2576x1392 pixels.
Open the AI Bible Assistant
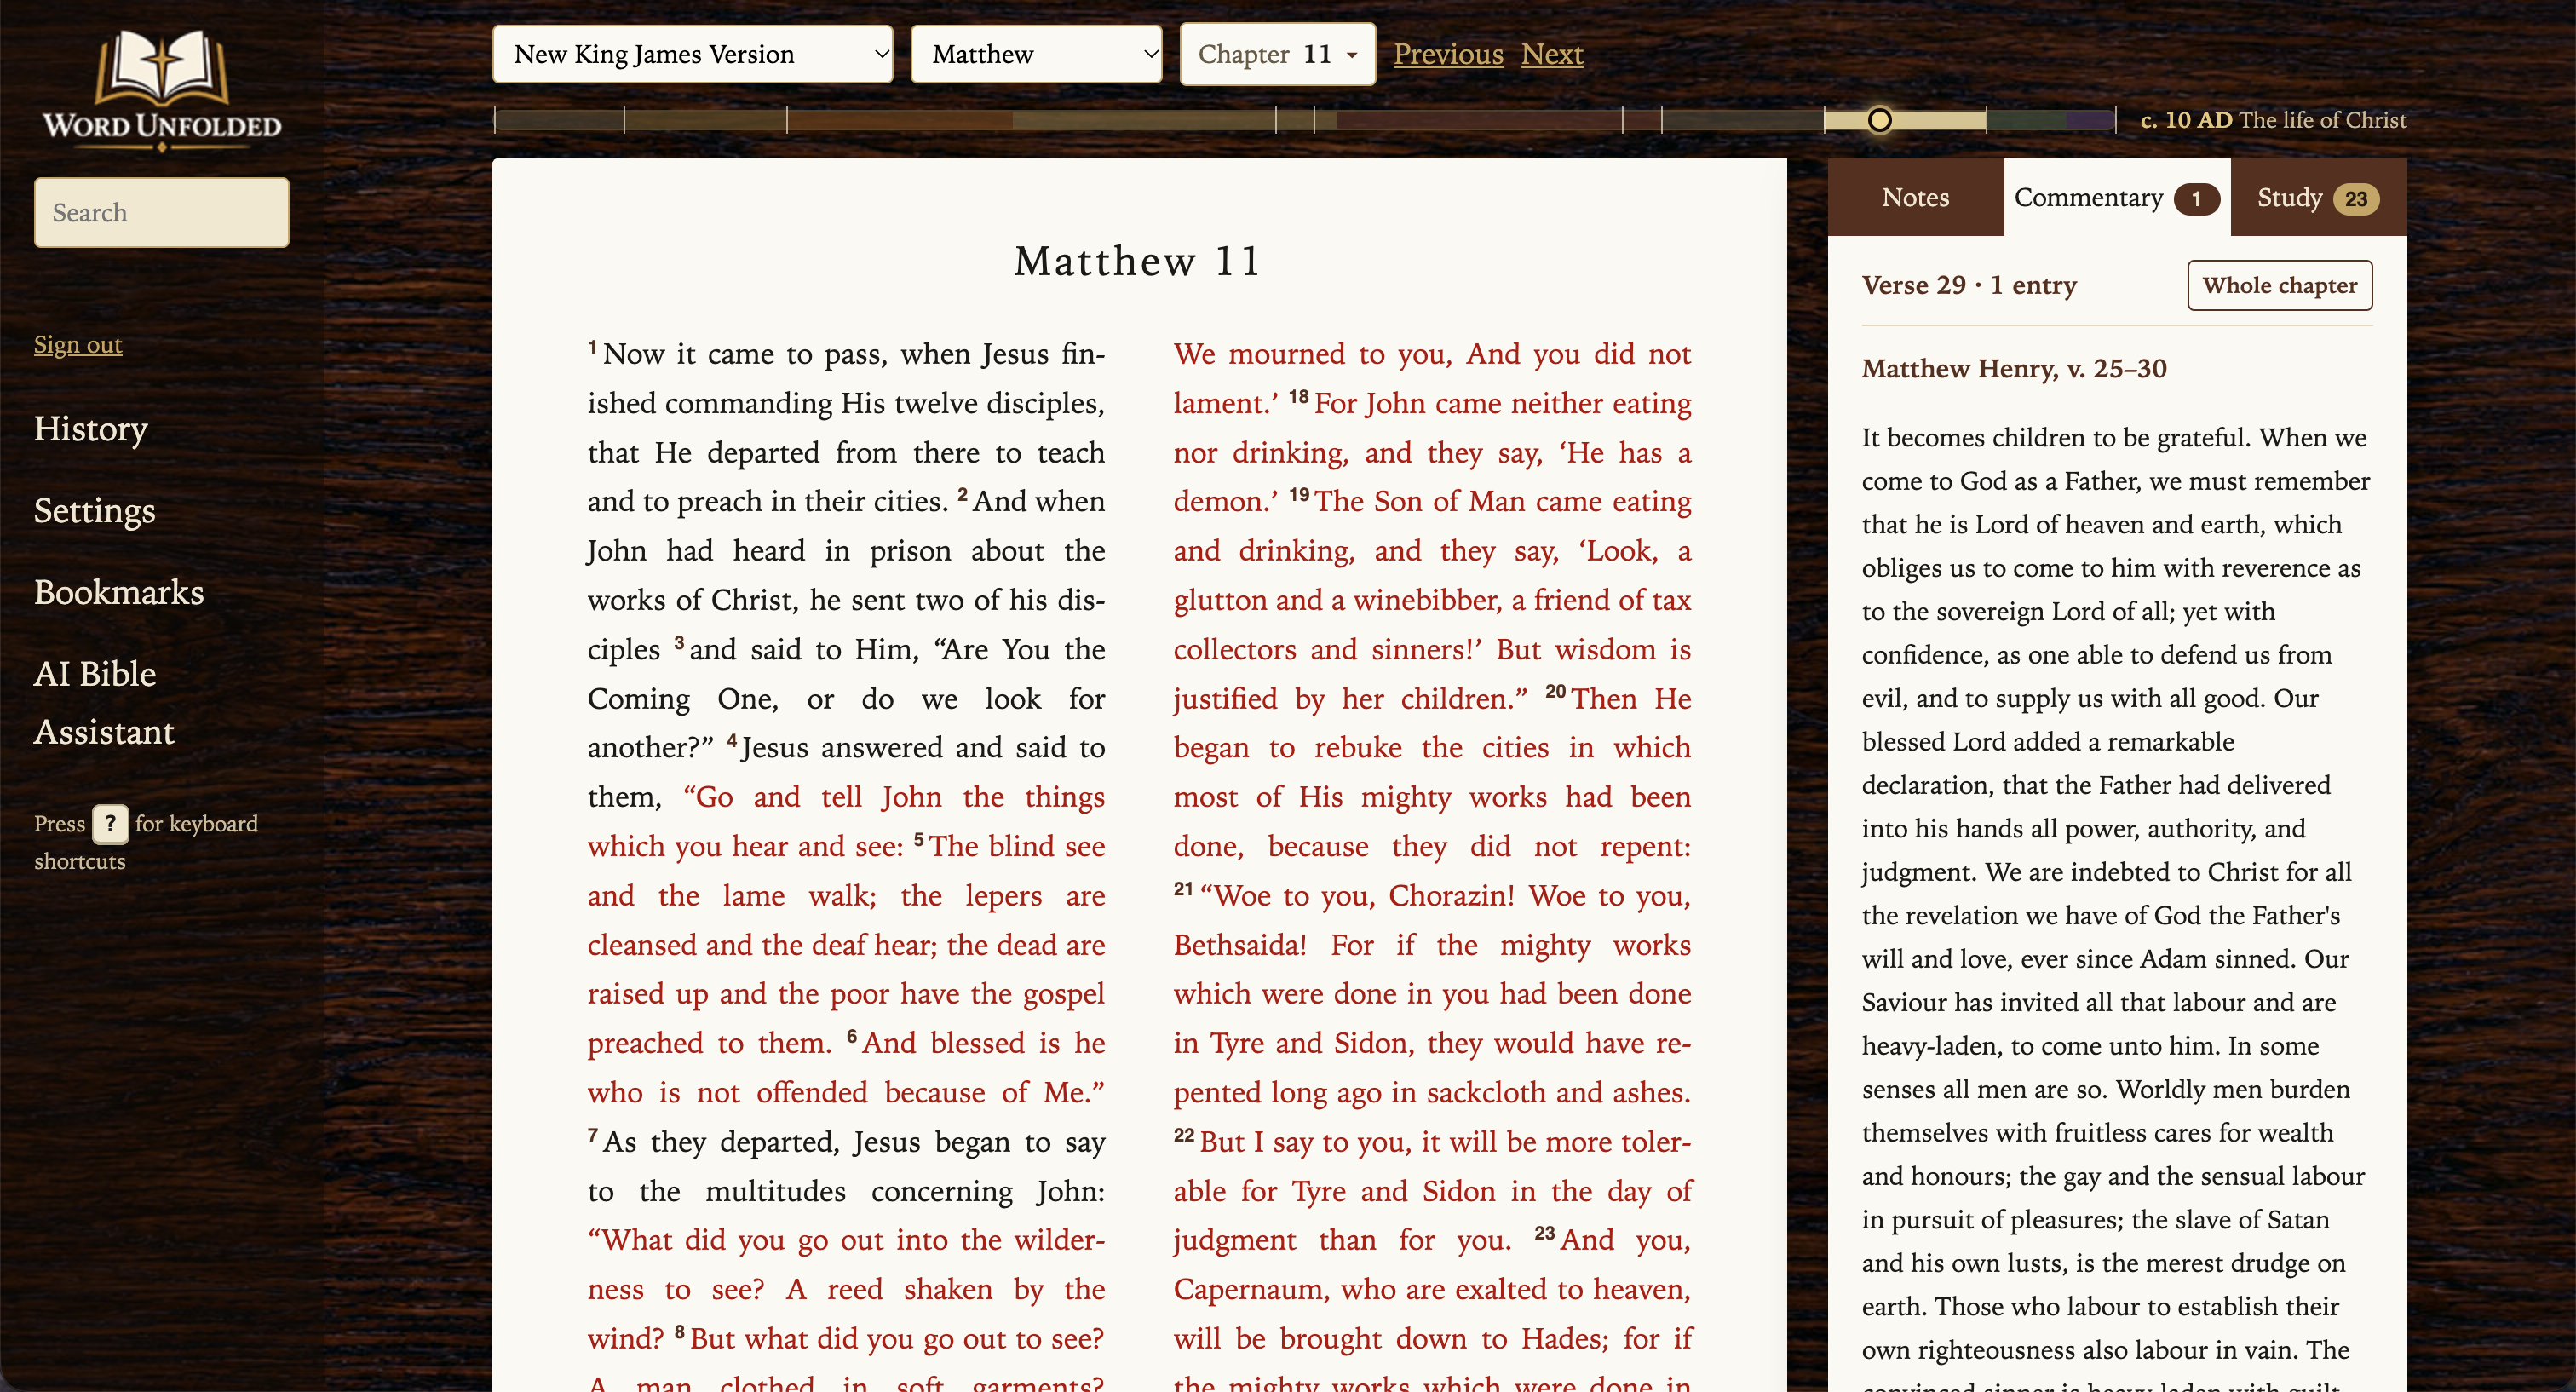click(104, 702)
